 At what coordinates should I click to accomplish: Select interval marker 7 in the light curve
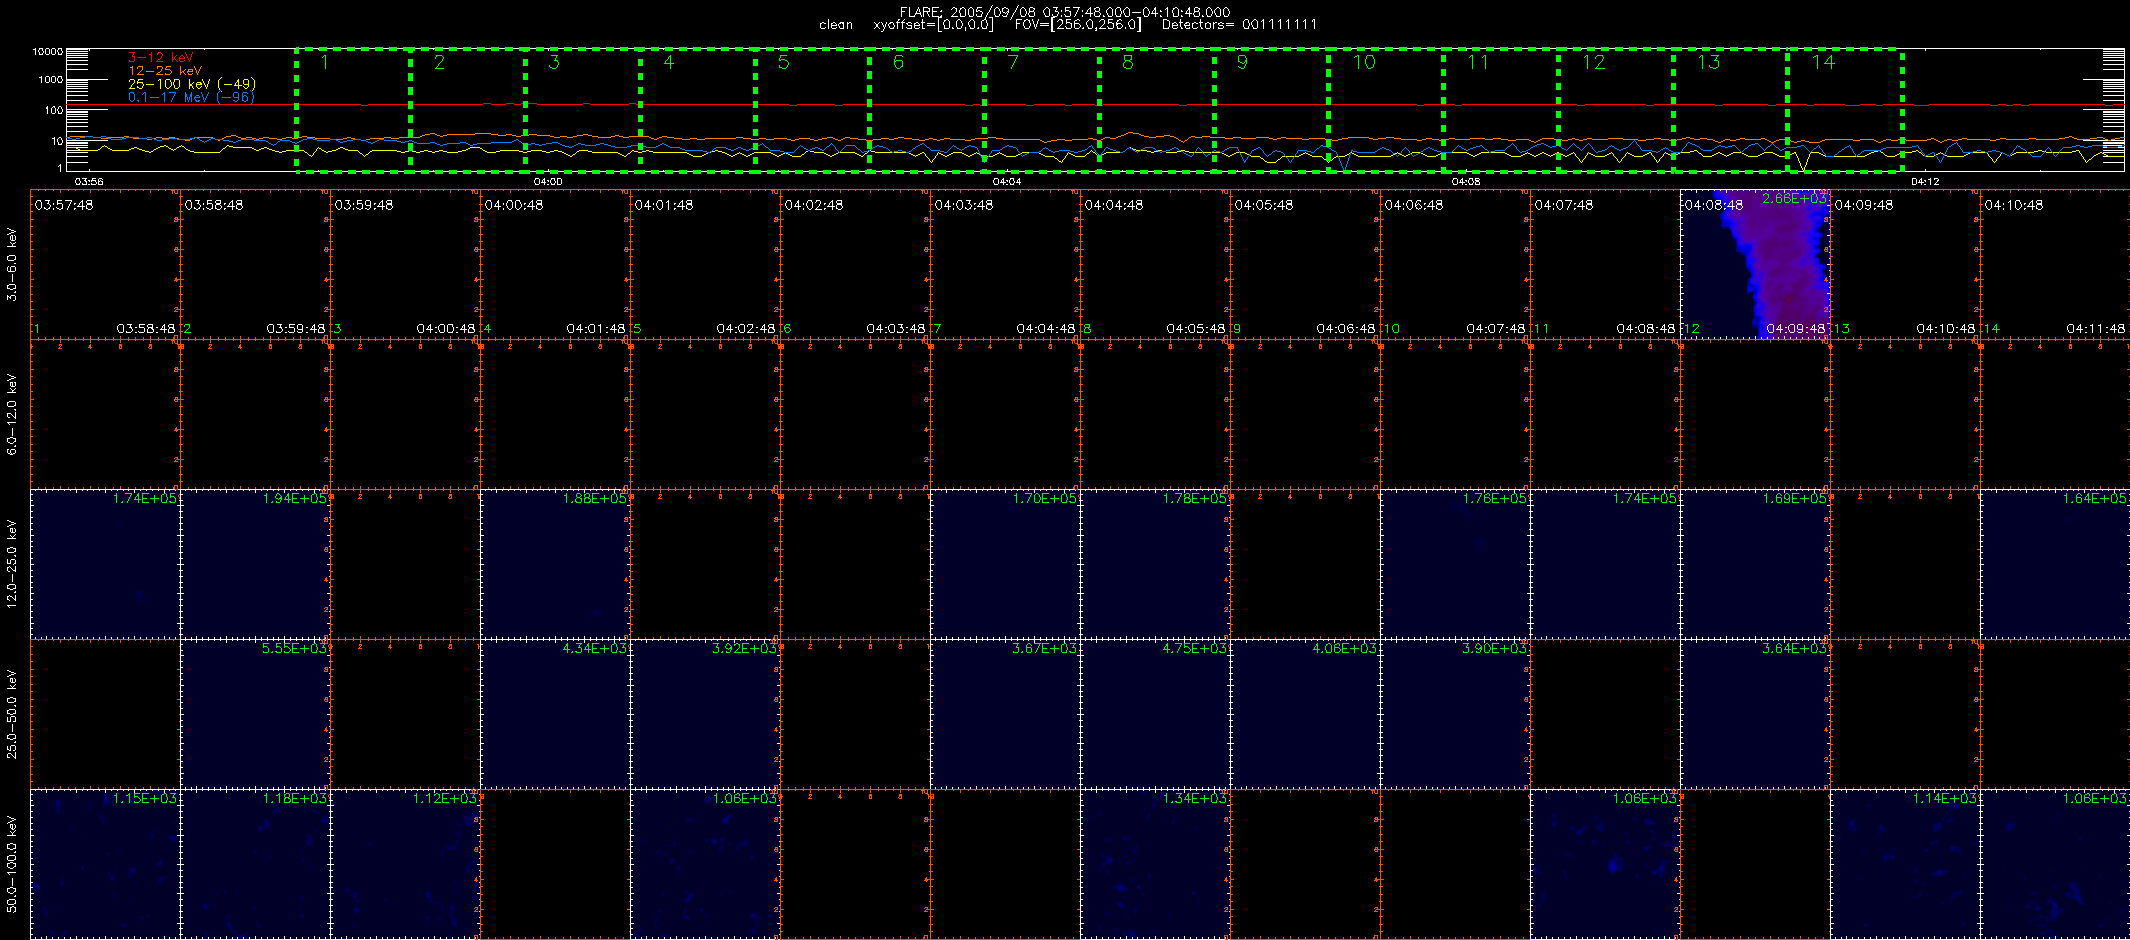tap(1013, 62)
